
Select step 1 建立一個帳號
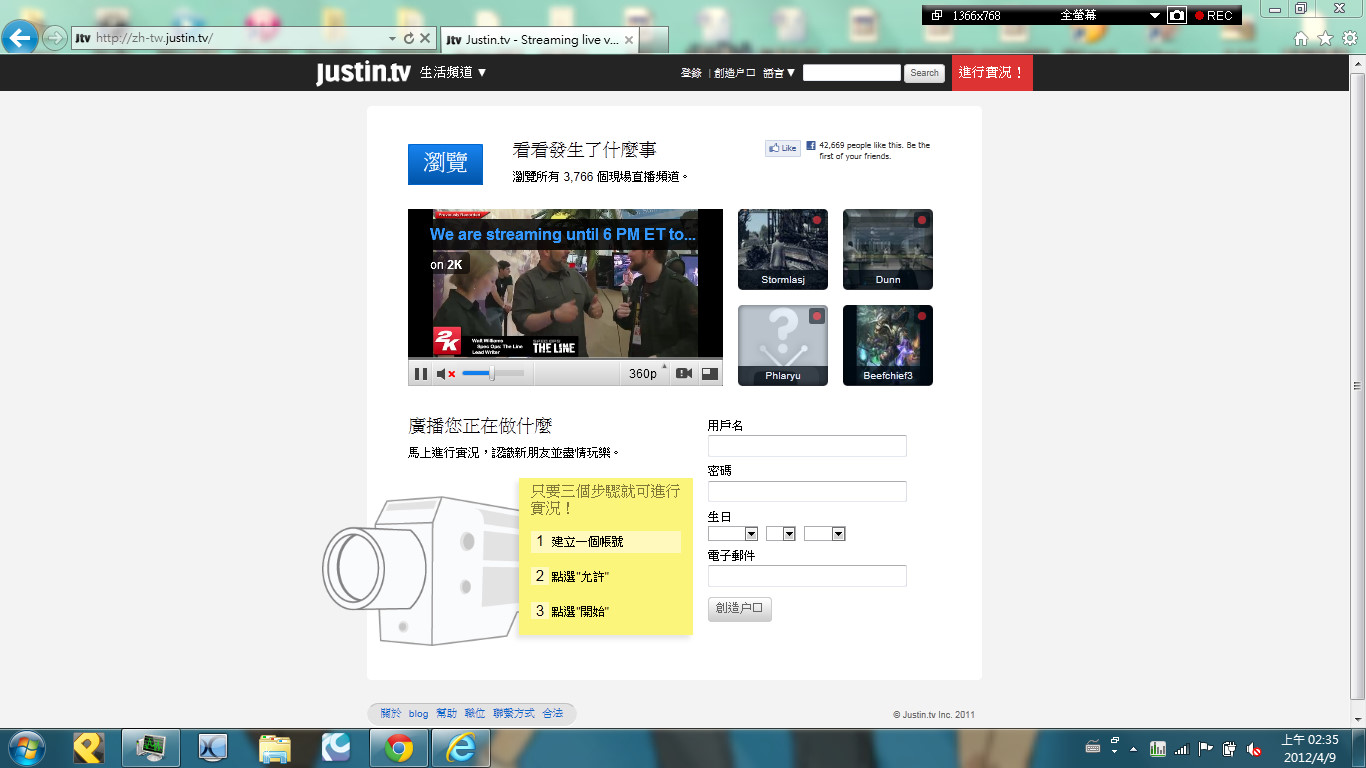point(606,541)
